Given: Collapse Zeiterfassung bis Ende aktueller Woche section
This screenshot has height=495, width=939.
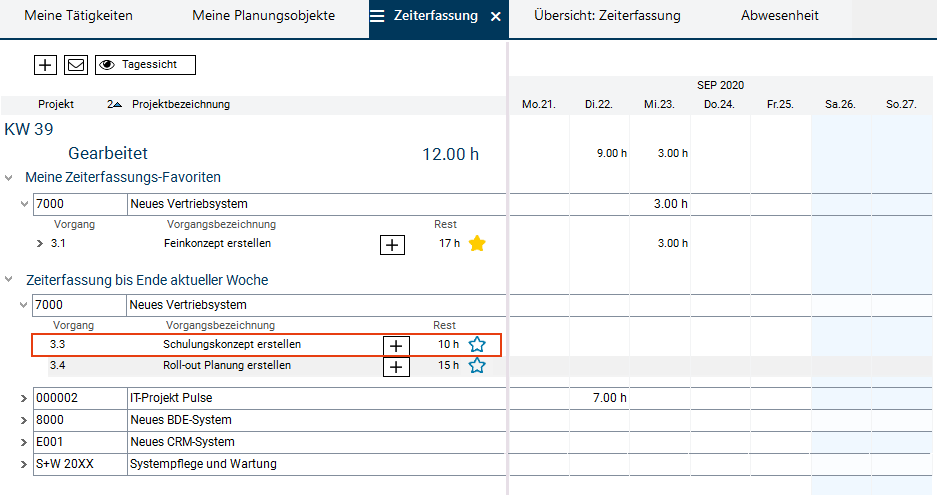Looking at the screenshot, I should [8, 280].
